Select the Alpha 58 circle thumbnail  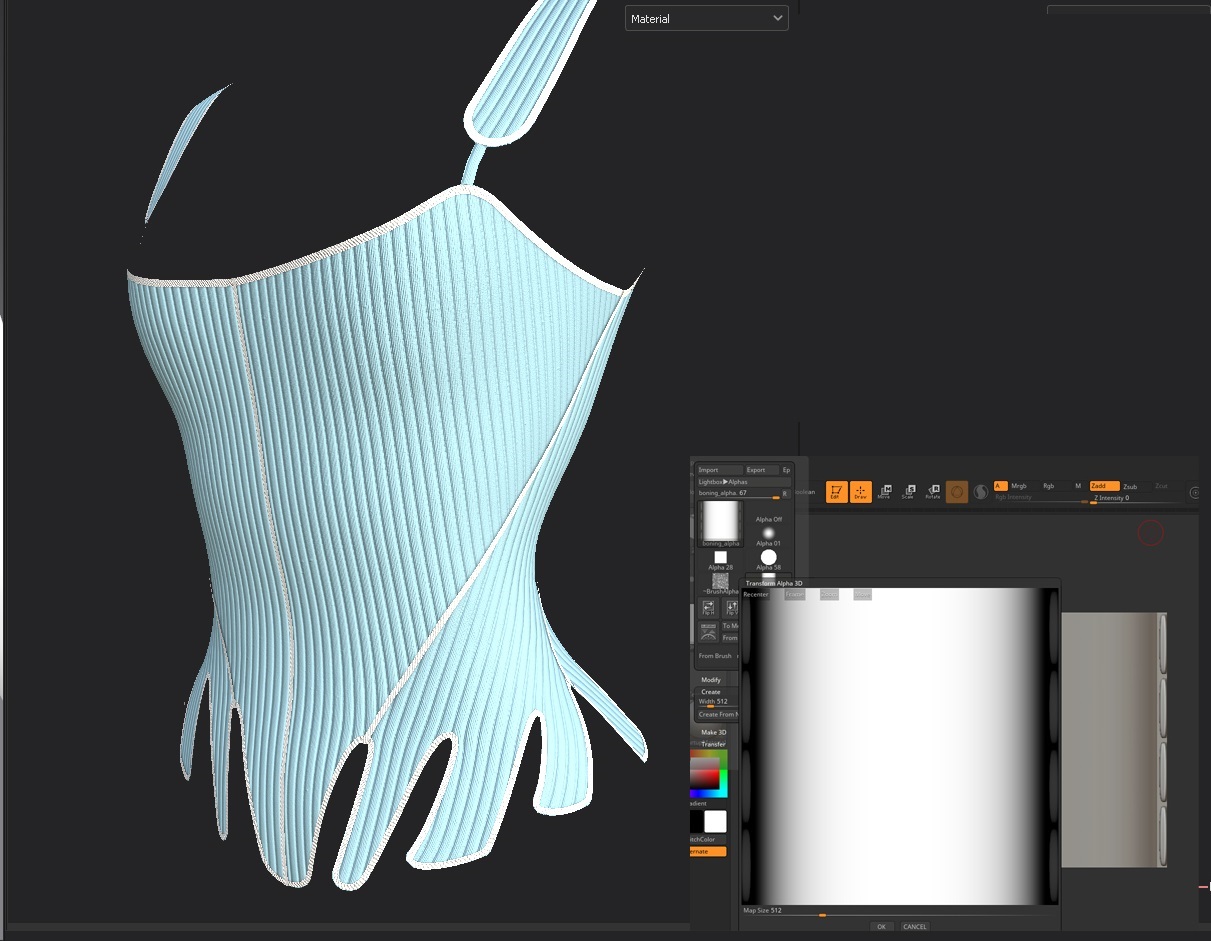click(768, 557)
